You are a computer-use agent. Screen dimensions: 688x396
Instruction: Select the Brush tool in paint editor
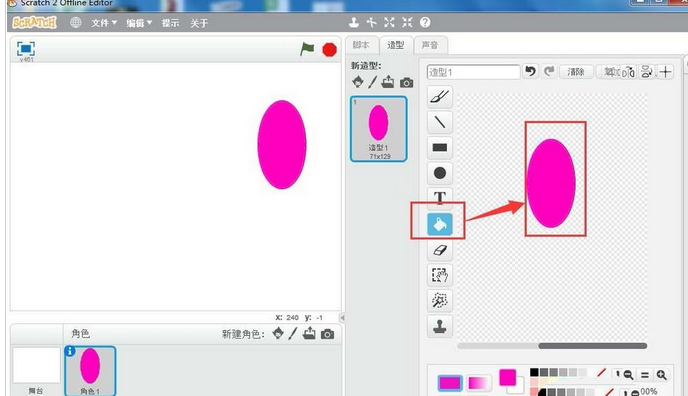(440, 96)
